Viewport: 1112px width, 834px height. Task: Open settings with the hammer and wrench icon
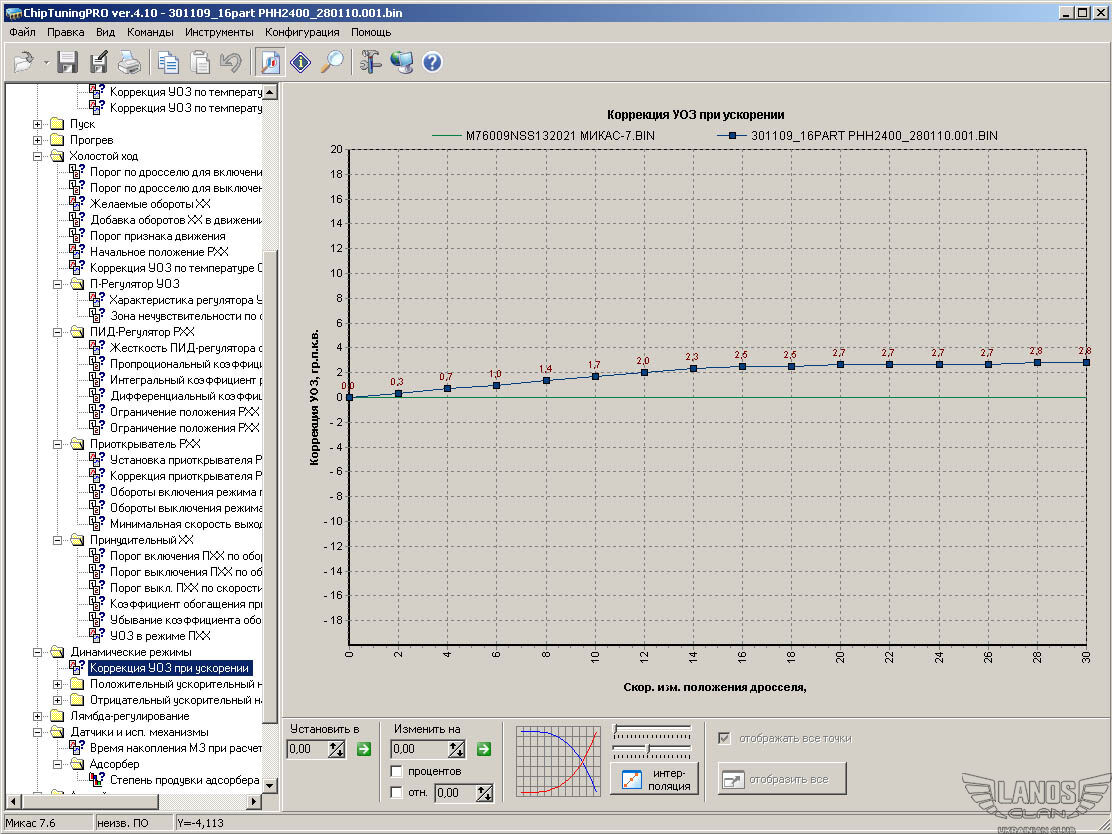[369, 62]
